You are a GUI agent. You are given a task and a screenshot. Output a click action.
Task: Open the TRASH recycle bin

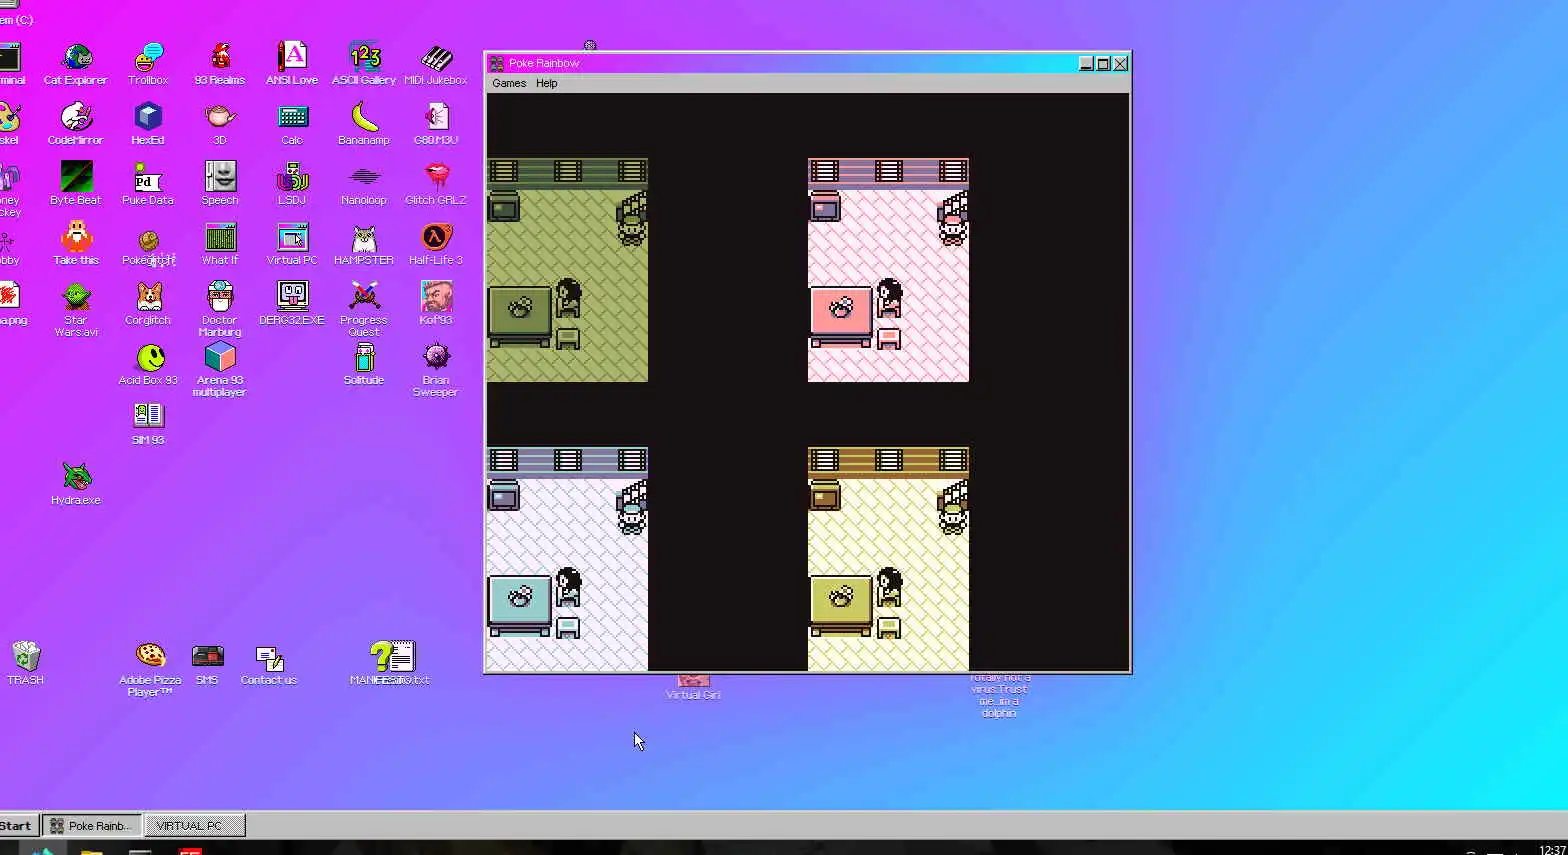(26, 664)
